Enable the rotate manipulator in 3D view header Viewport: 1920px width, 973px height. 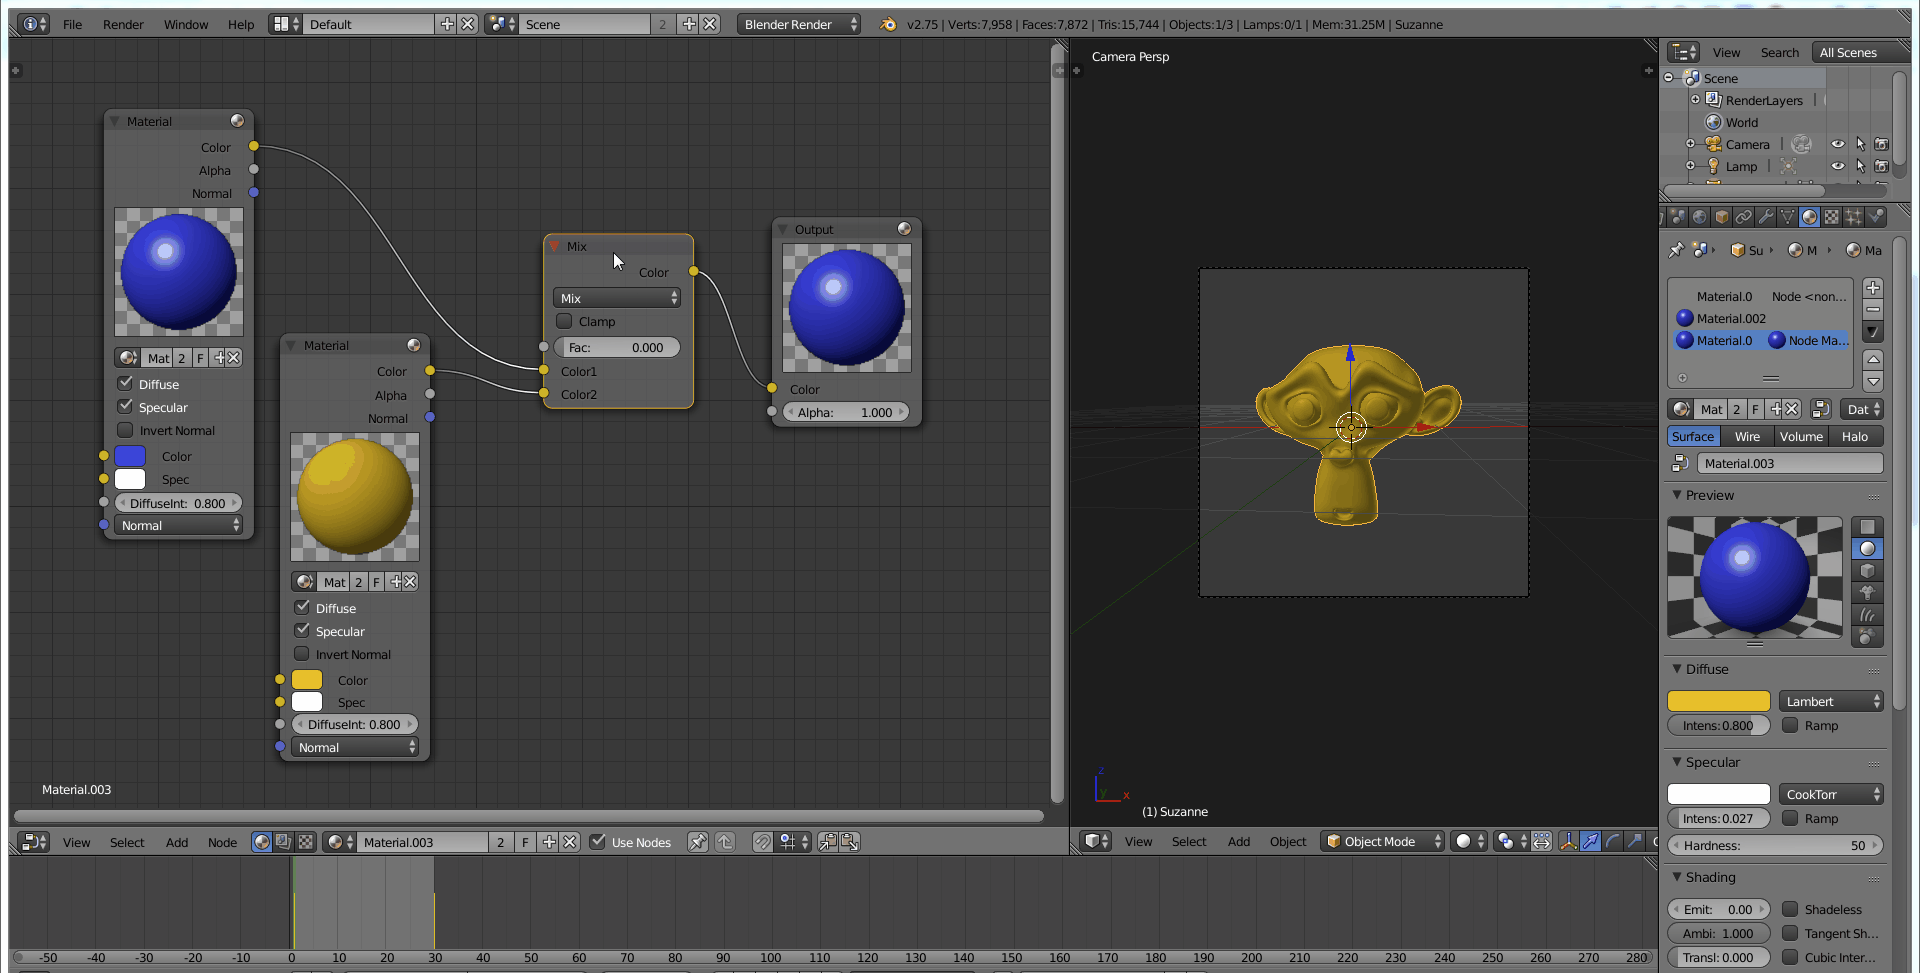pos(1612,842)
